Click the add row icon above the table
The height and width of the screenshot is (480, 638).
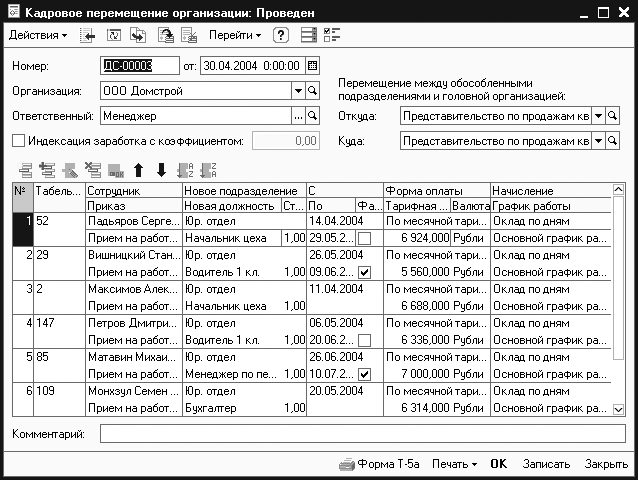click(x=25, y=169)
